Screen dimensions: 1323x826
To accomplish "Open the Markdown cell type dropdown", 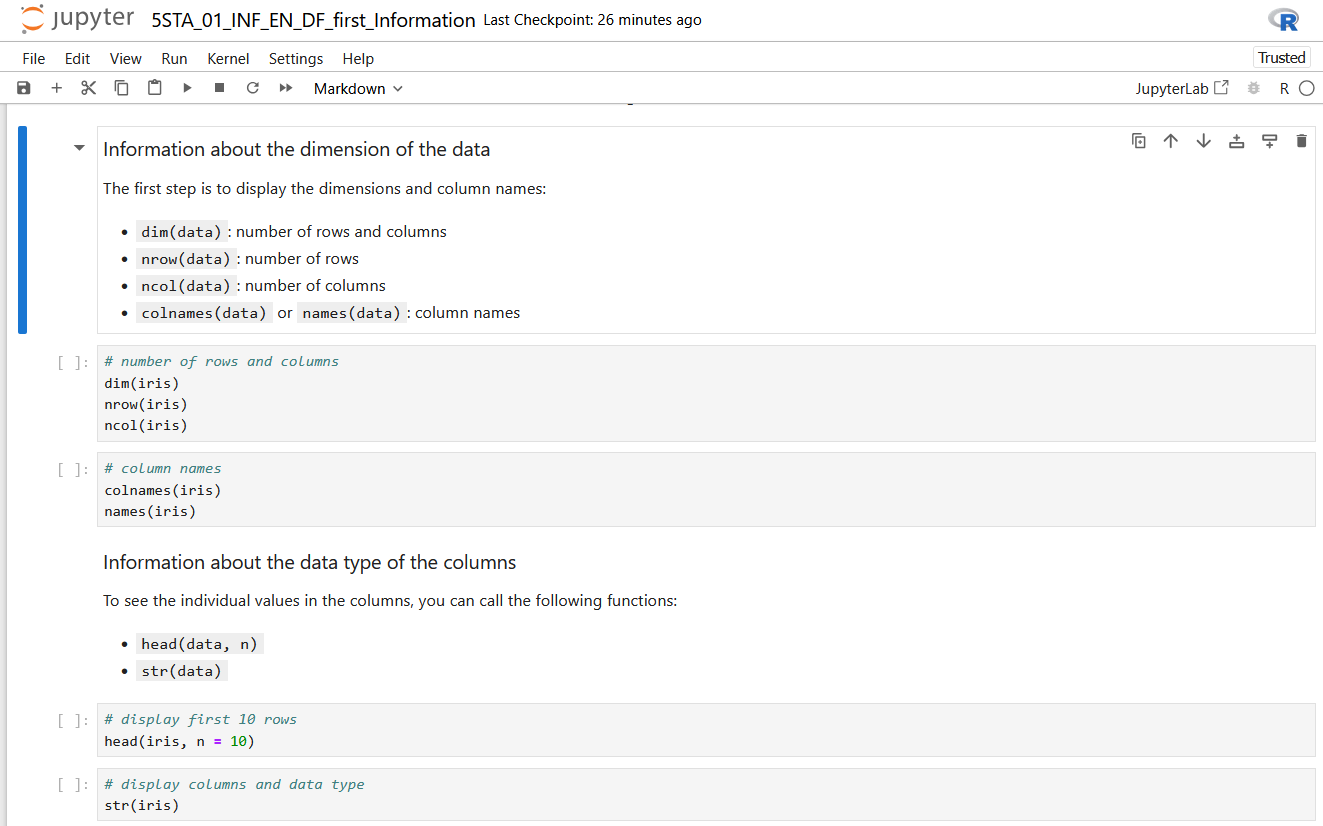I will 358,88.
